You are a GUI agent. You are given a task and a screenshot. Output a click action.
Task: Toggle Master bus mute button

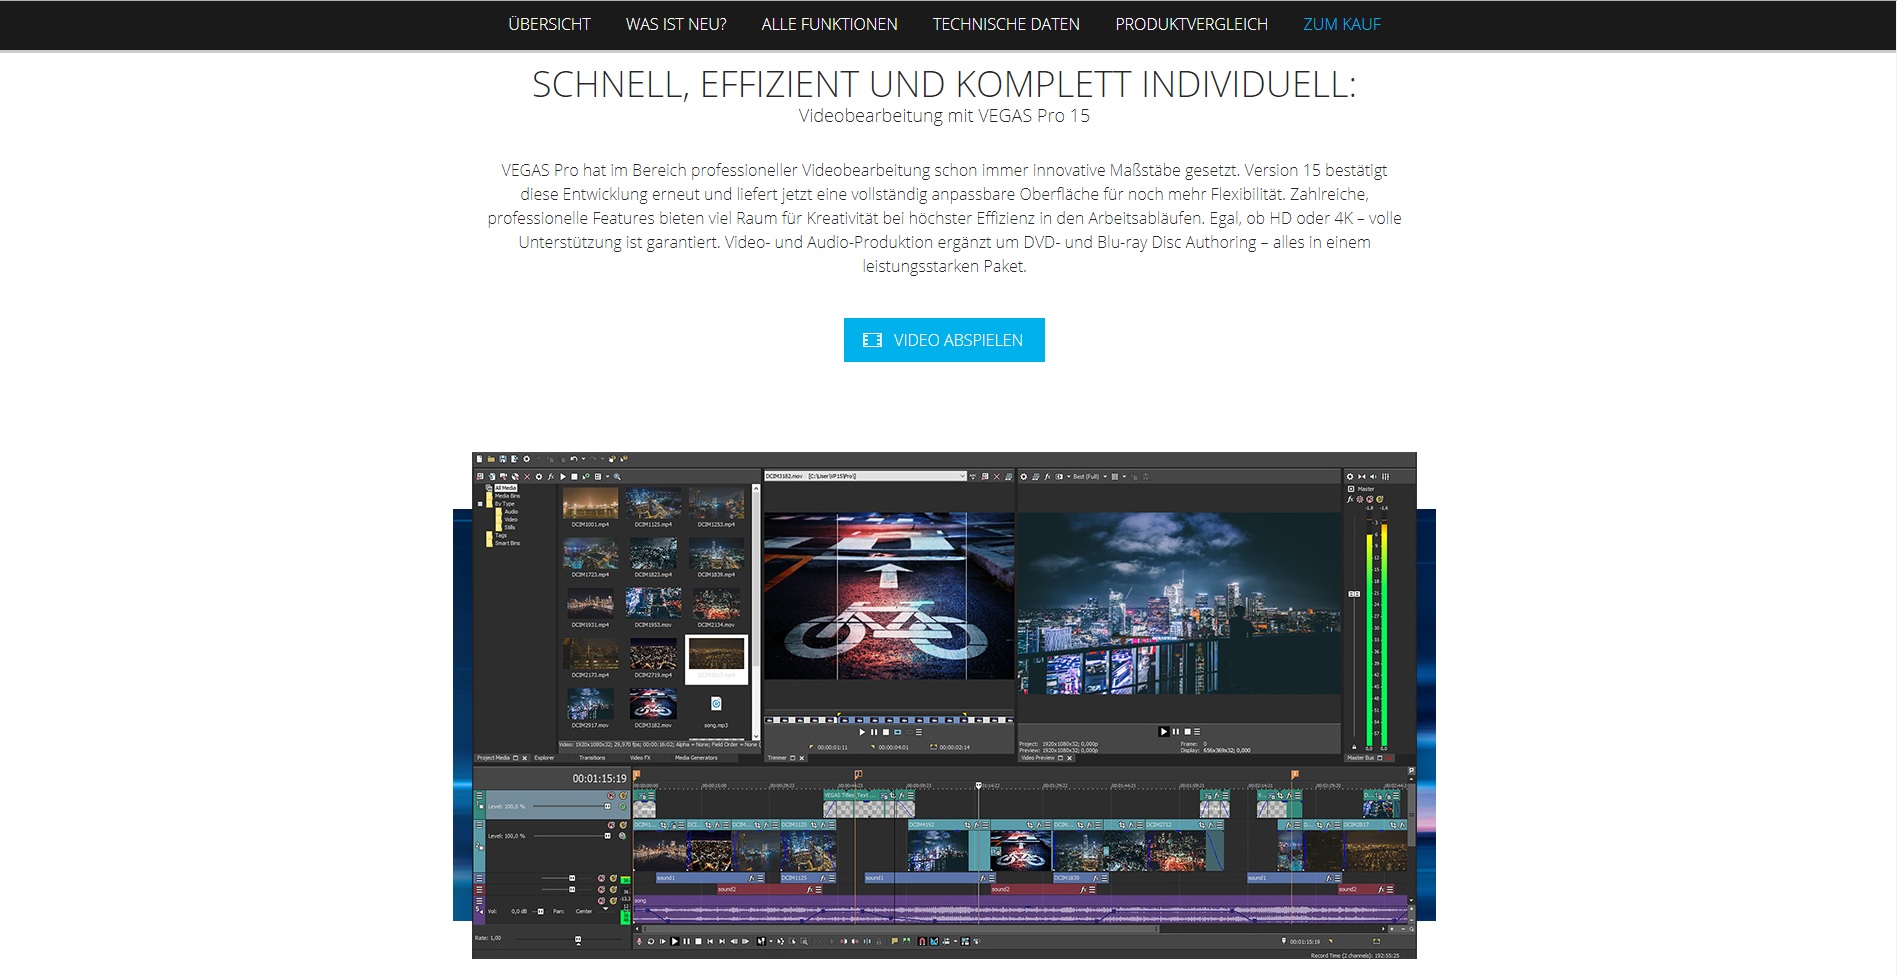tap(1369, 499)
